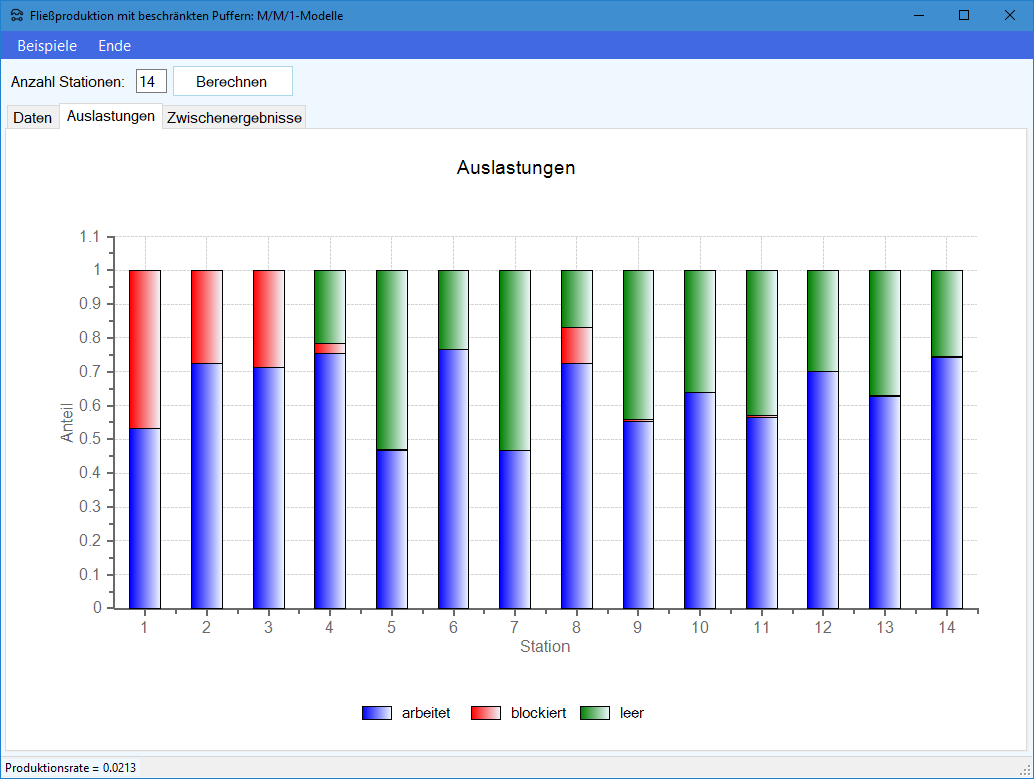This screenshot has height=779, width=1034.
Task: Click the green empty segment of station 7
Action: tap(515, 360)
